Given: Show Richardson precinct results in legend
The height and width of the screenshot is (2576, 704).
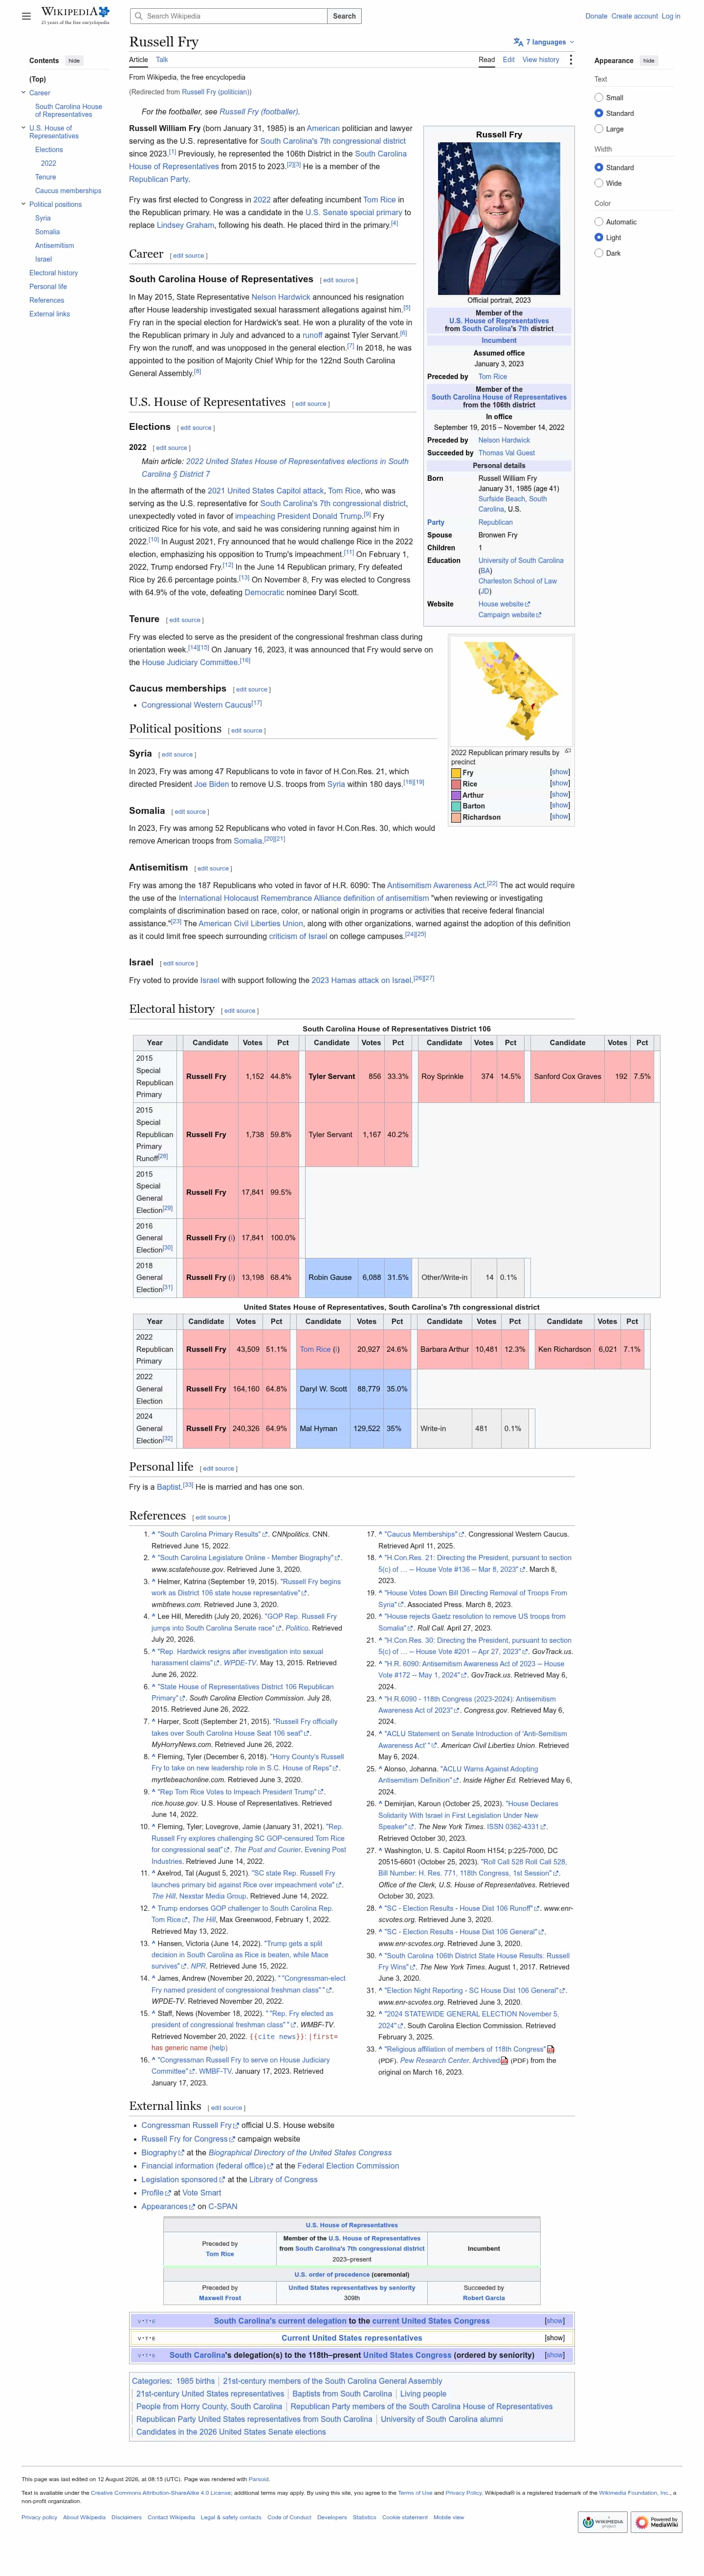Looking at the screenshot, I should click(x=560, y=817).
